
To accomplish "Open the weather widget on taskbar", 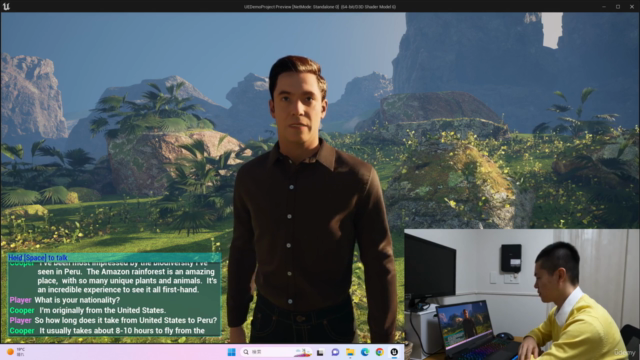I will point(16,352).
